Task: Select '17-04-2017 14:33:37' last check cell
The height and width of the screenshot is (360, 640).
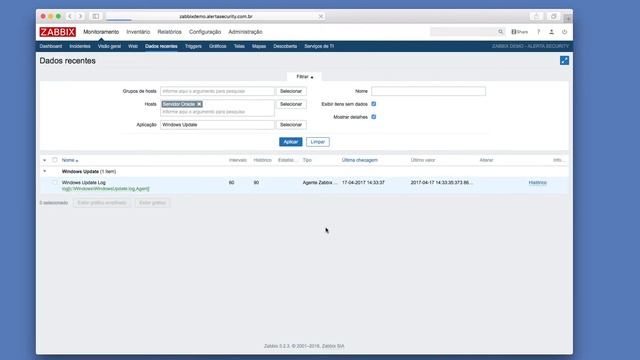Action: coord(363,182)
